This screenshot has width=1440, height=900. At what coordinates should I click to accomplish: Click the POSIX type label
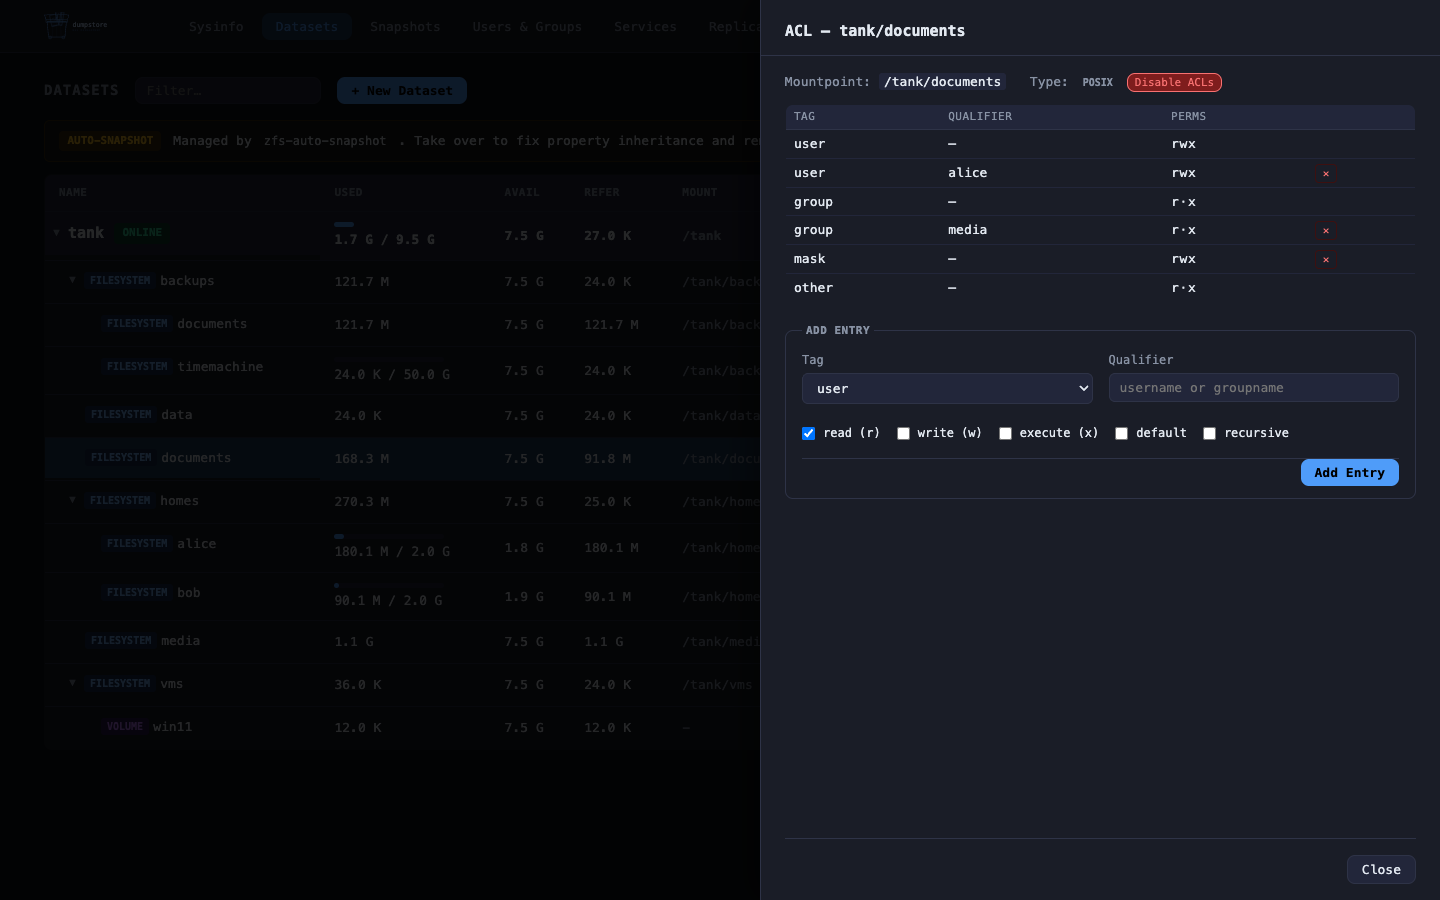click(1097, 83)
